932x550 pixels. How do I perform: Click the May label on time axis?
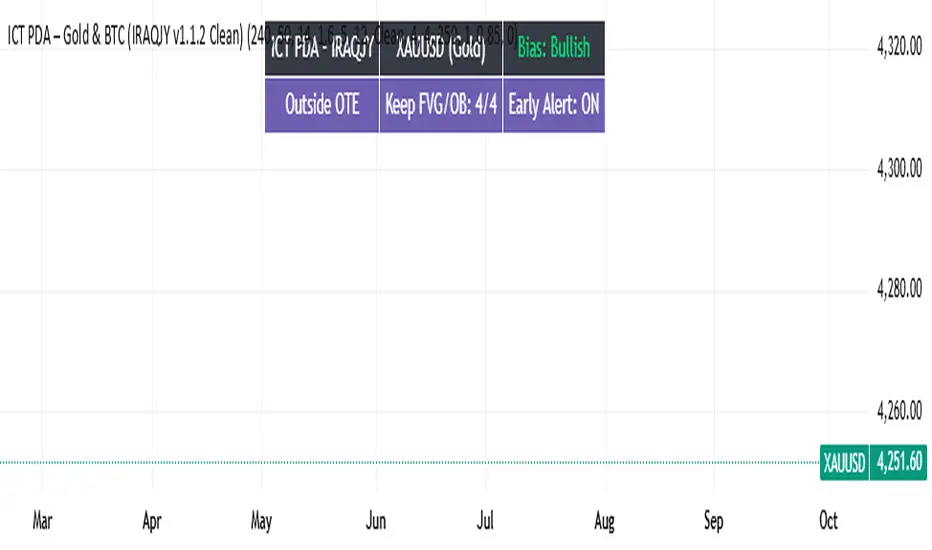[260, 521]
